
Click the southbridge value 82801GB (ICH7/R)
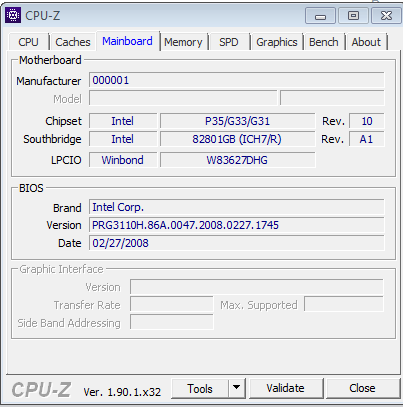tap(237, 139)
